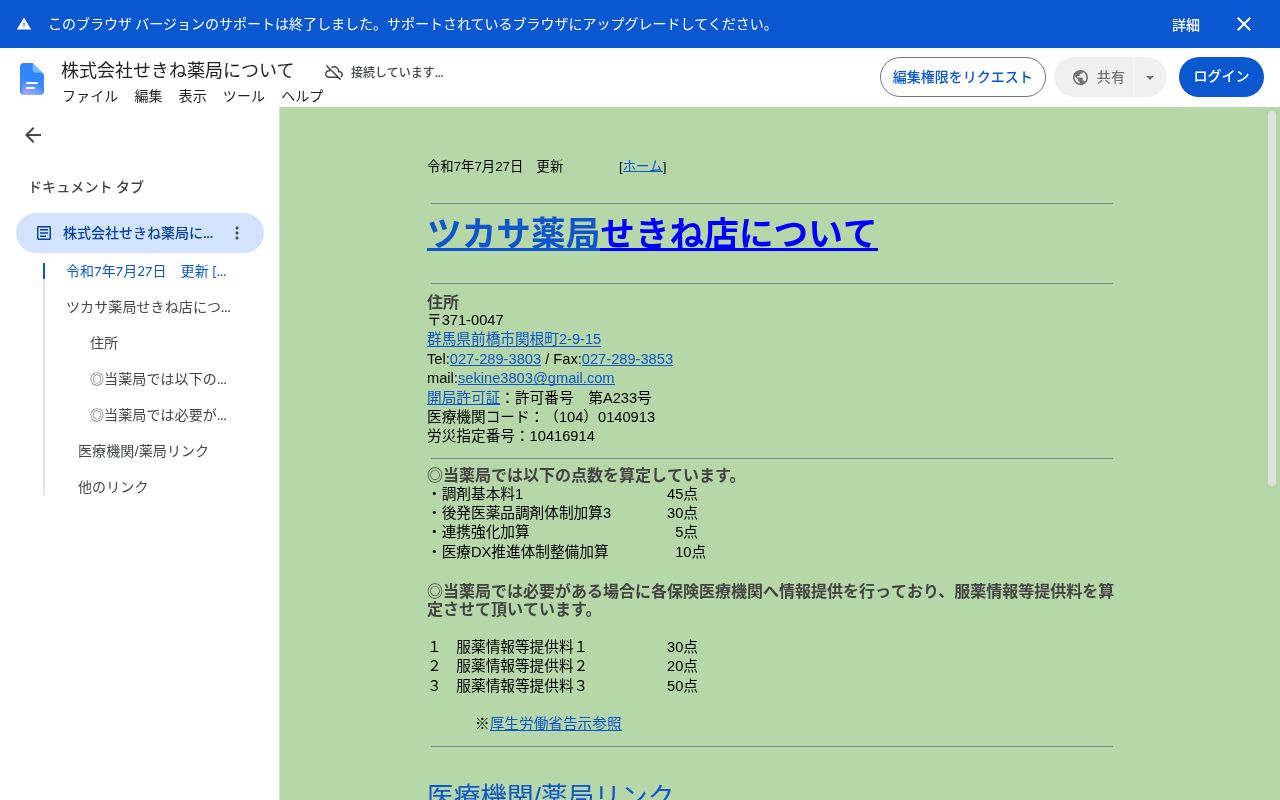Open the address link 群馬県前橋市関根町2-9-15
1280x800 pixels.
click(x=514, y=339)
